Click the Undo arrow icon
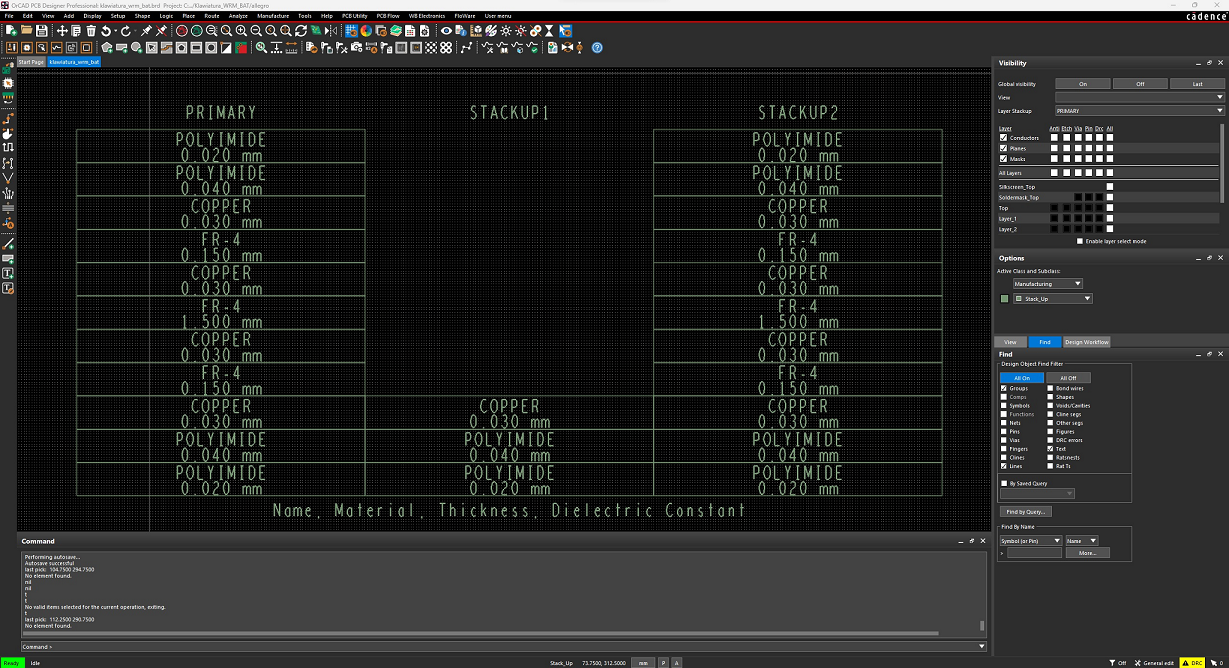This screenshot has height=668, width=1229. point(106,31)
